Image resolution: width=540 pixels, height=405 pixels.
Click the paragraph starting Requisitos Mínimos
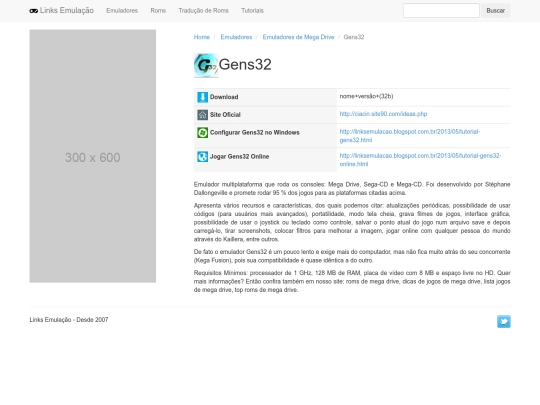[x=352, y=281]
